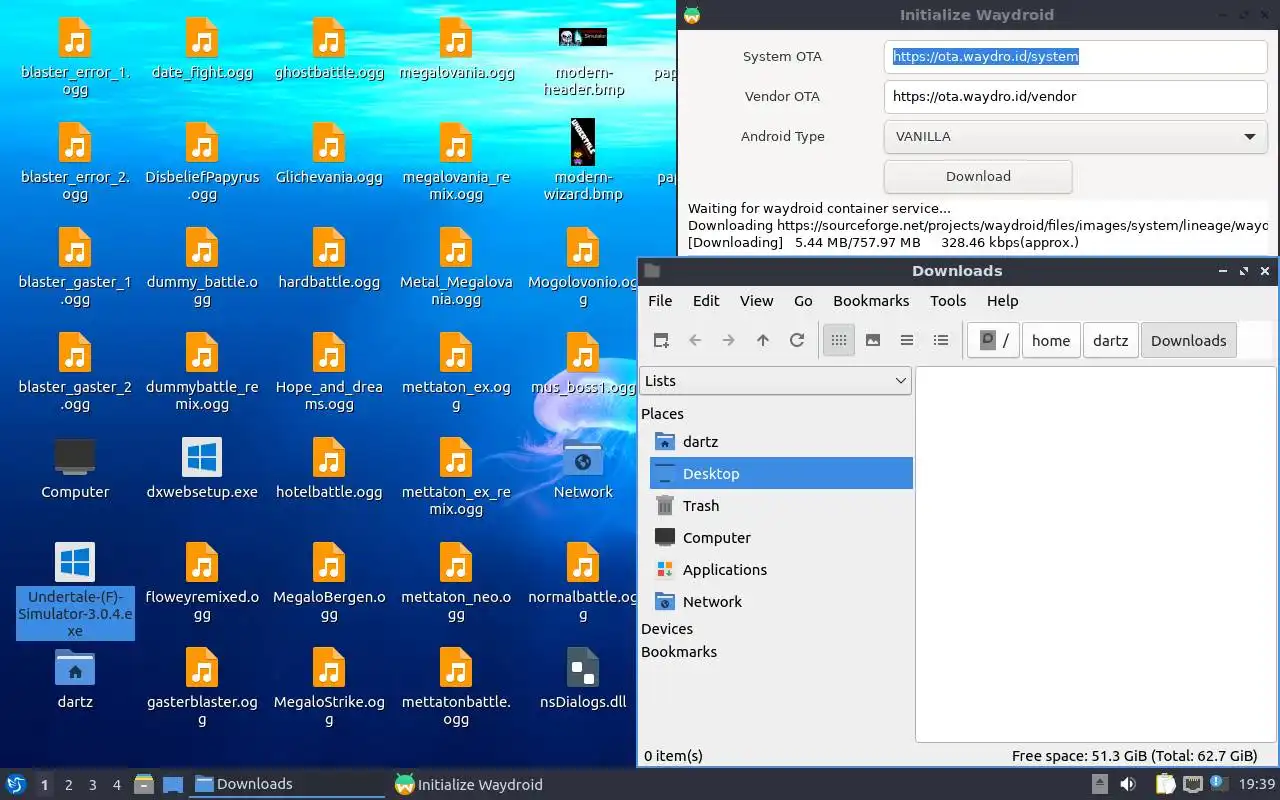This screenshot has width=1280, height=800.
Task: Open the removable media eject tray icon
Action: coord(1099,784)
